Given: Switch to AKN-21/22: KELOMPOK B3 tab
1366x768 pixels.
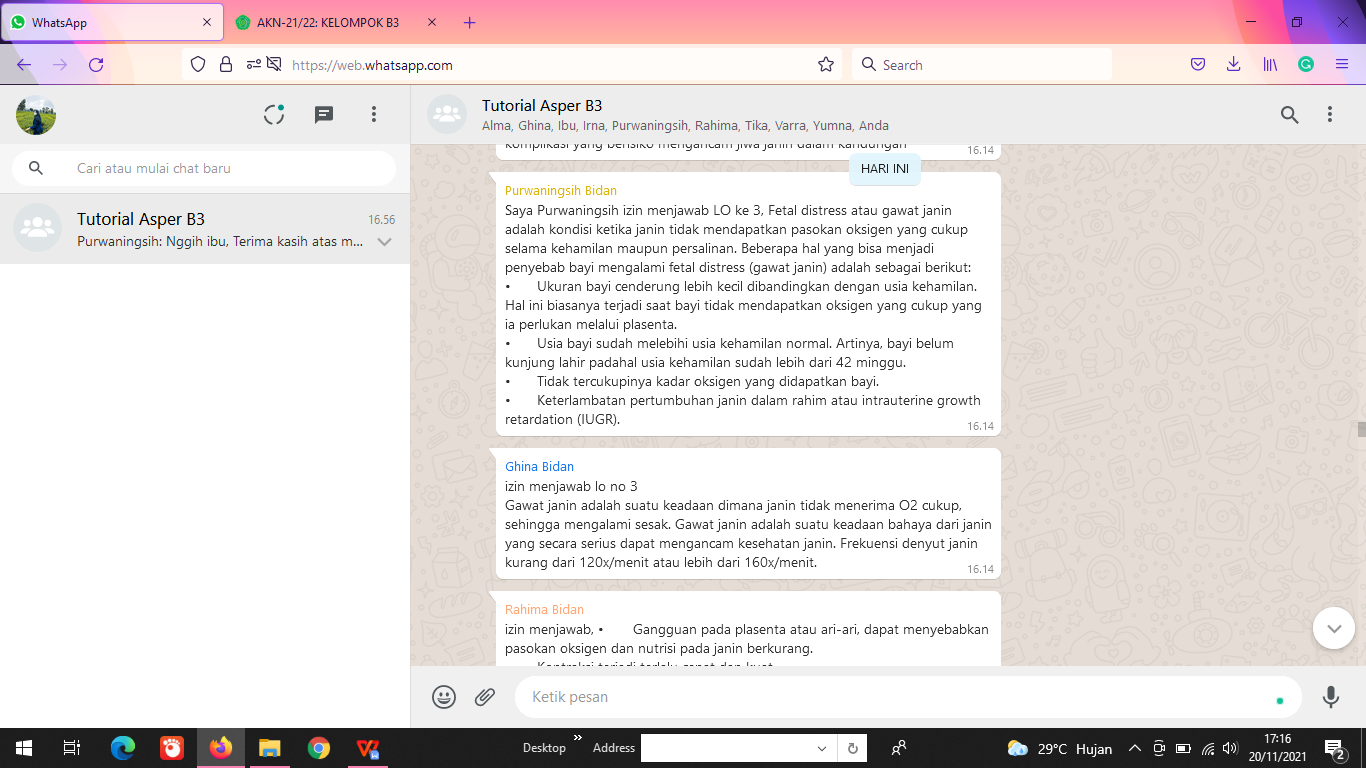Looking at the screenshot, I should coord(328,22).
